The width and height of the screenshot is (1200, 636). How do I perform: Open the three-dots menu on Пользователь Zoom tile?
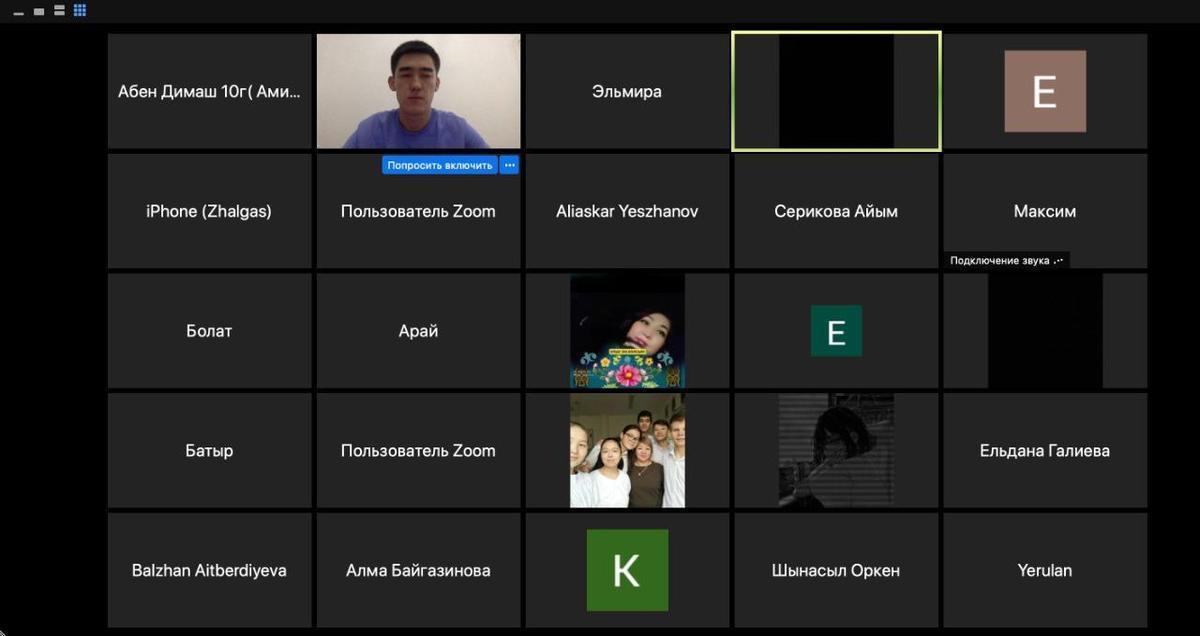click(509, 165)
